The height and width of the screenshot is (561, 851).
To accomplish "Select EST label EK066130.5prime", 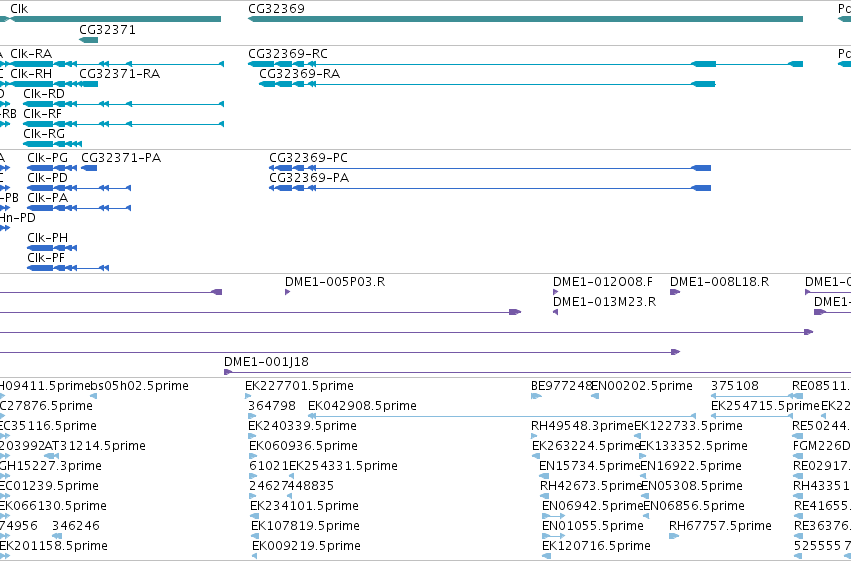I will click(x=53, y=506).
